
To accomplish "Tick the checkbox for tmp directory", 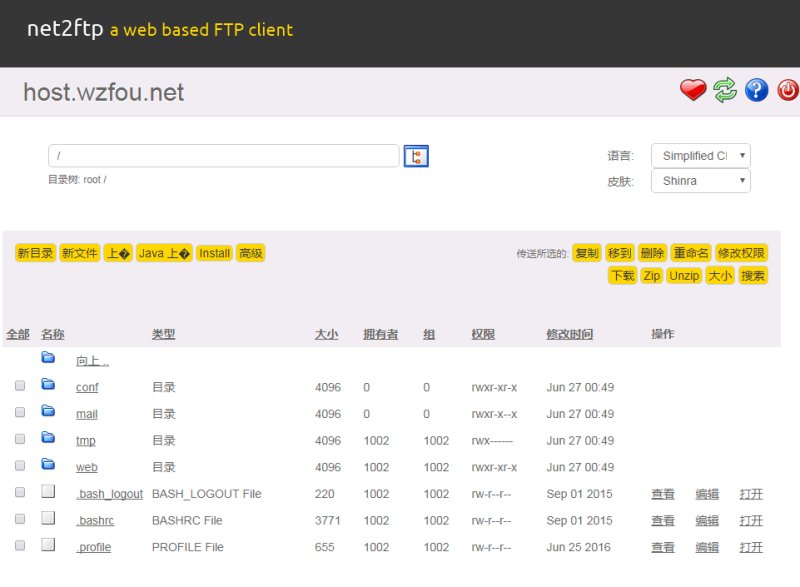I will point(20,439).
